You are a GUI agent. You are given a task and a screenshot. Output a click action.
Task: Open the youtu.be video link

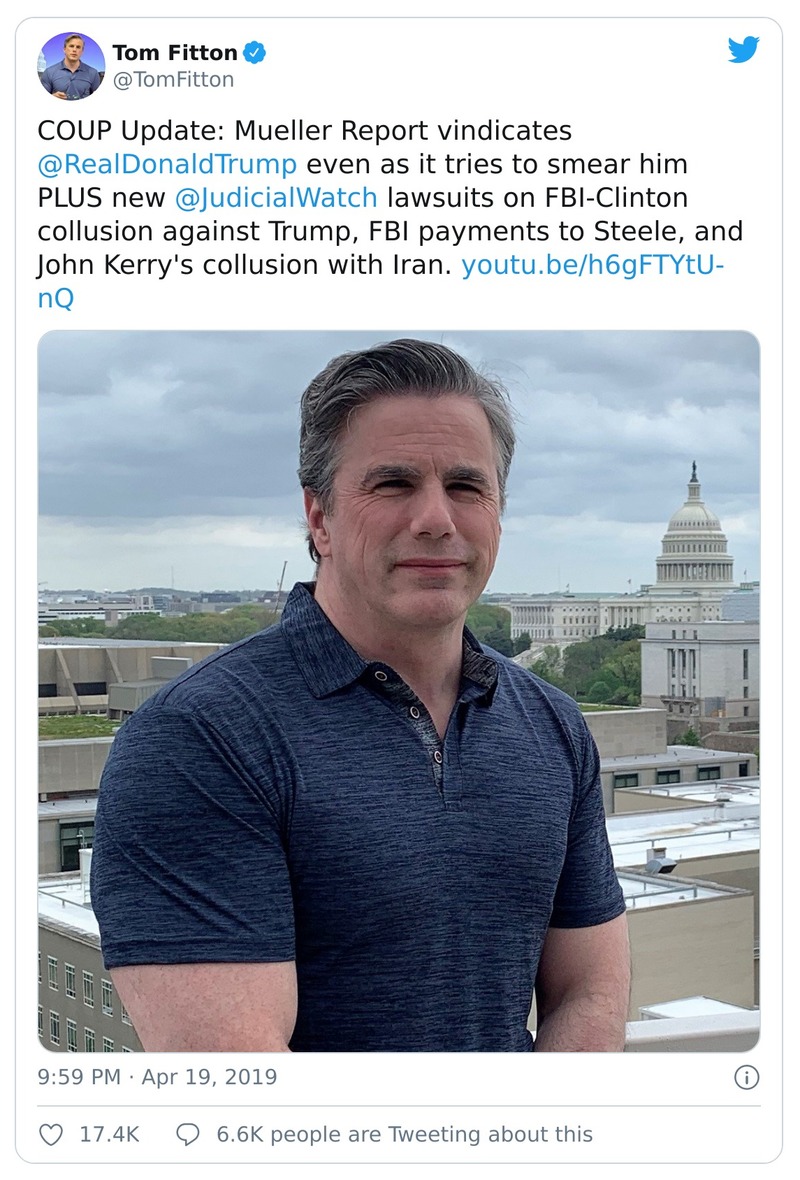pyautogui.click(x=594, y=265)
